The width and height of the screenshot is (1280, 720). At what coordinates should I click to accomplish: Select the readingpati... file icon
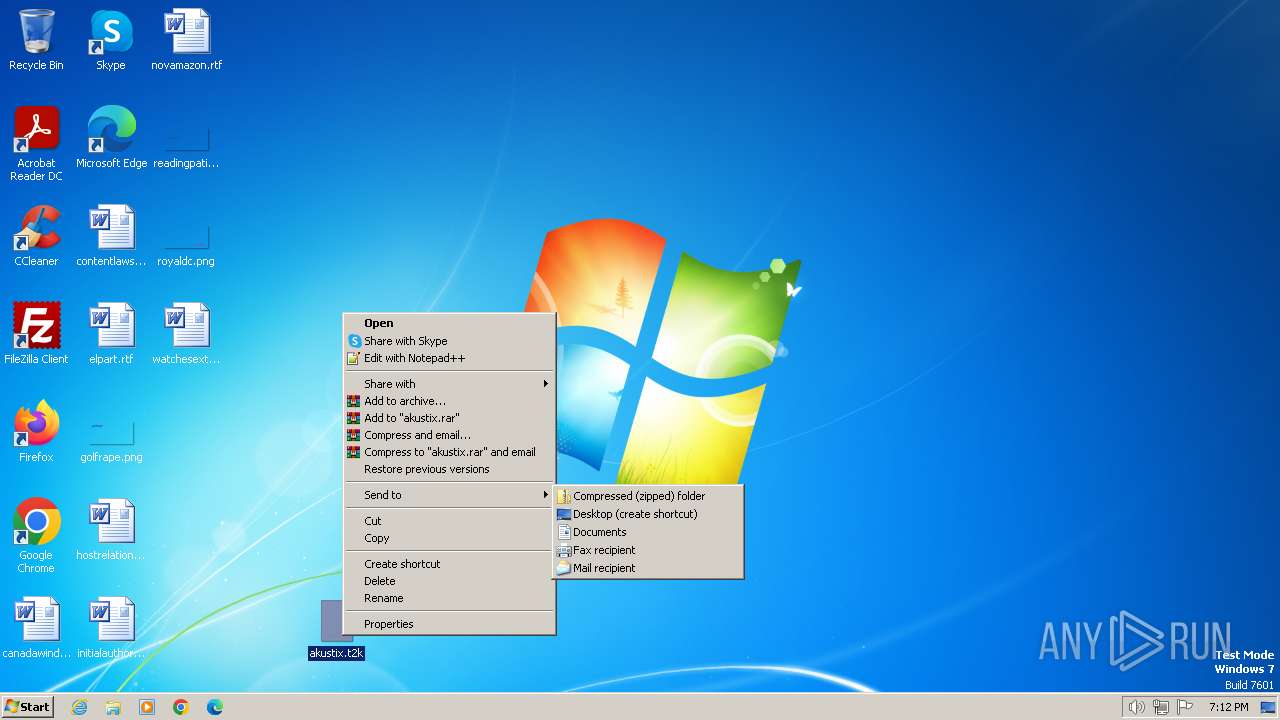point(187,138)
